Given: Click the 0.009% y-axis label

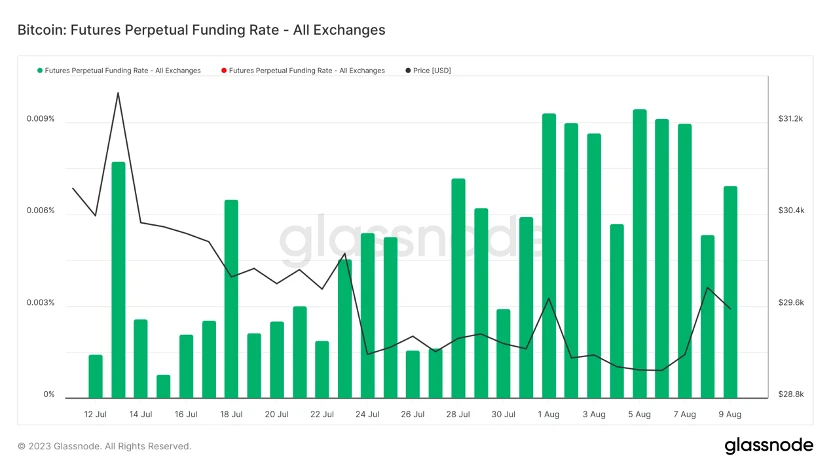Looking at the screenshot, I should (41, 120).
